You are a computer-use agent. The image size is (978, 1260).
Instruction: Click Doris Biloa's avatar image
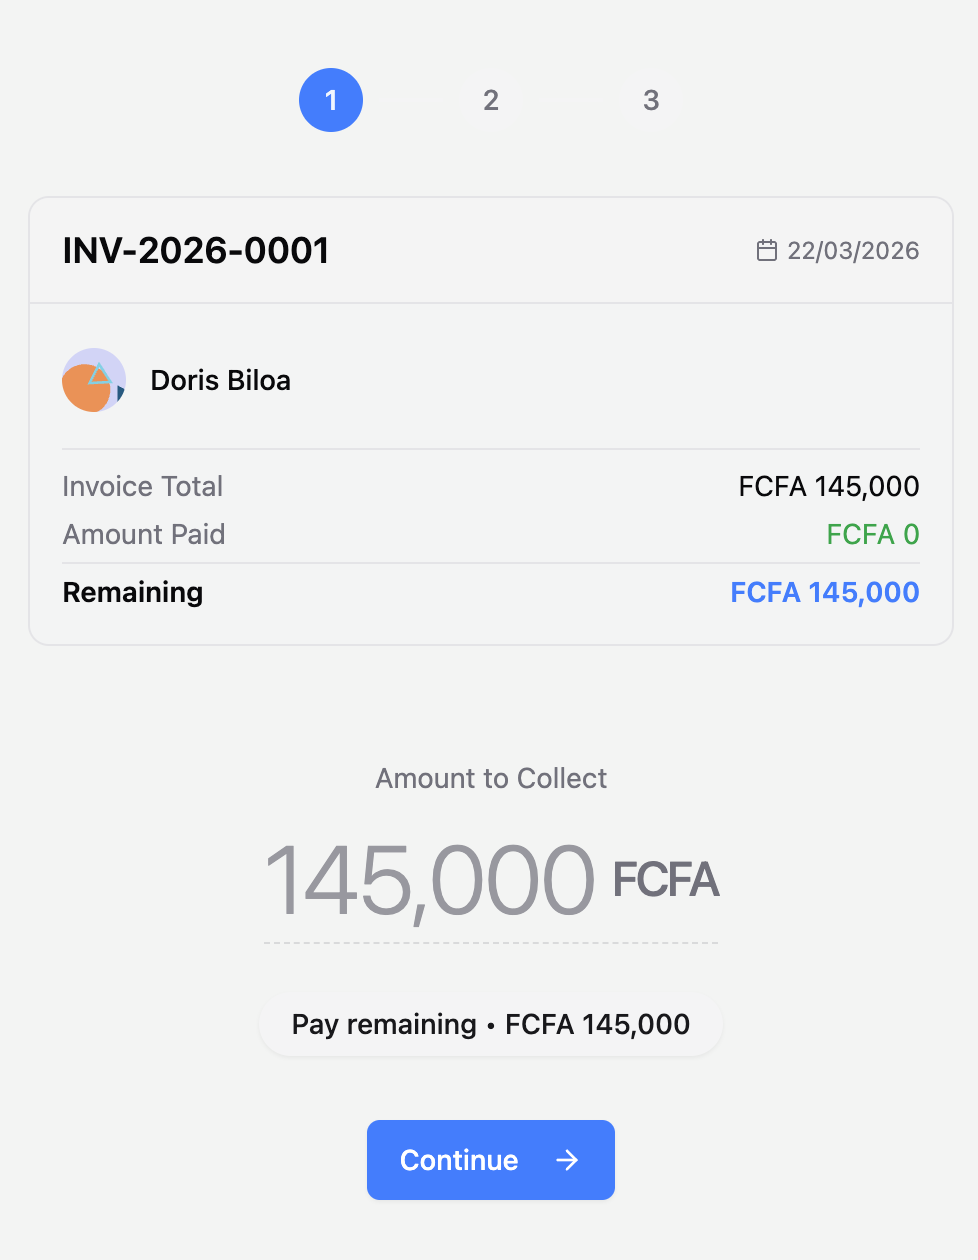94,380
